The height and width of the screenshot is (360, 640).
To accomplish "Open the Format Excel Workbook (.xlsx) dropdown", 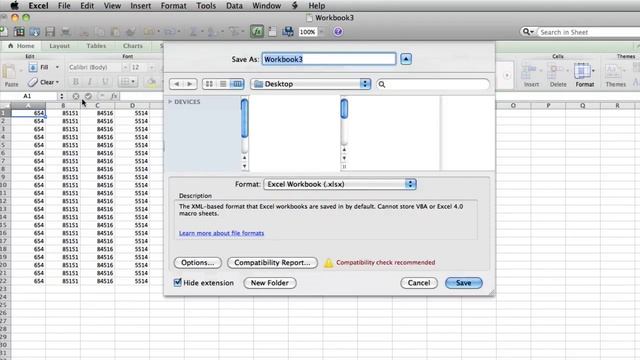I will click(x=340, y=184).
